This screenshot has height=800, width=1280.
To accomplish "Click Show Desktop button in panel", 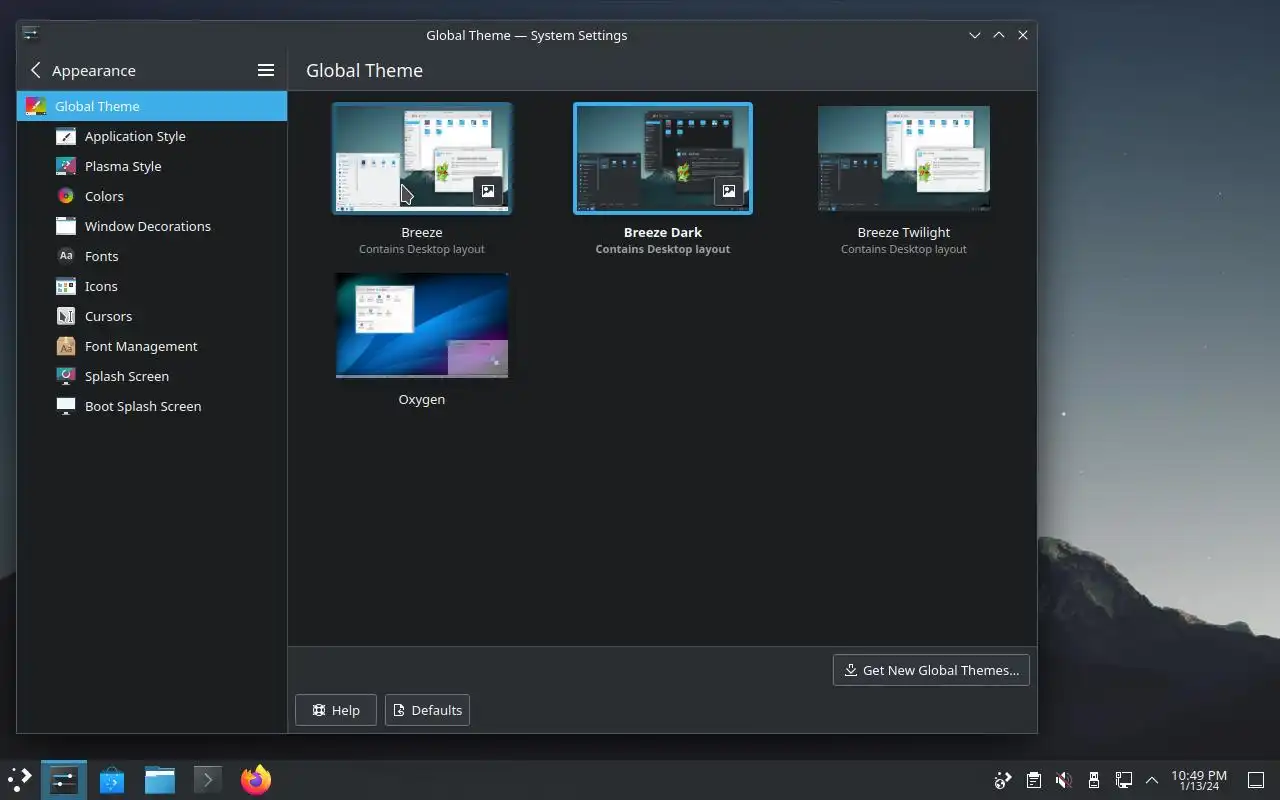I will tap(1255, 780).
